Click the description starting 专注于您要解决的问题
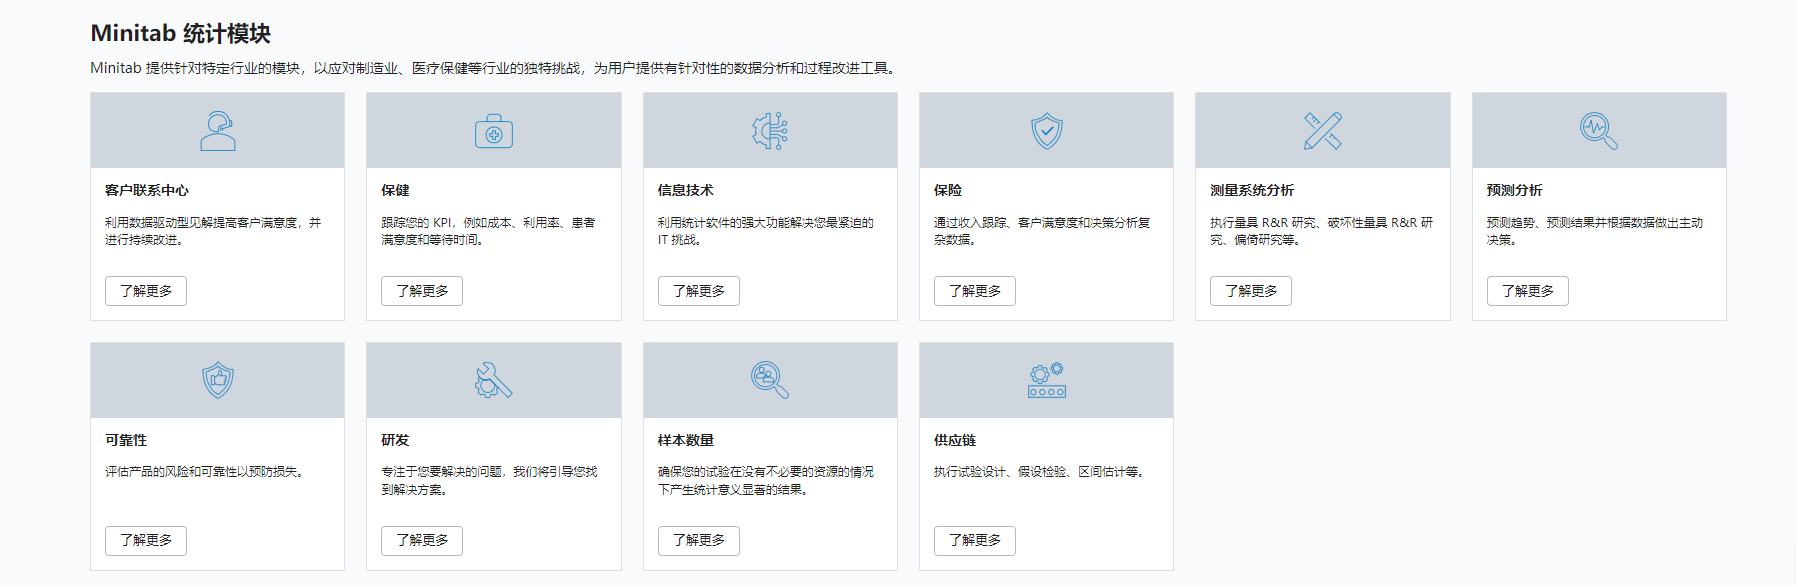Image resolution: width=1798 pixels, height=587 pixels. click(489, 481)
